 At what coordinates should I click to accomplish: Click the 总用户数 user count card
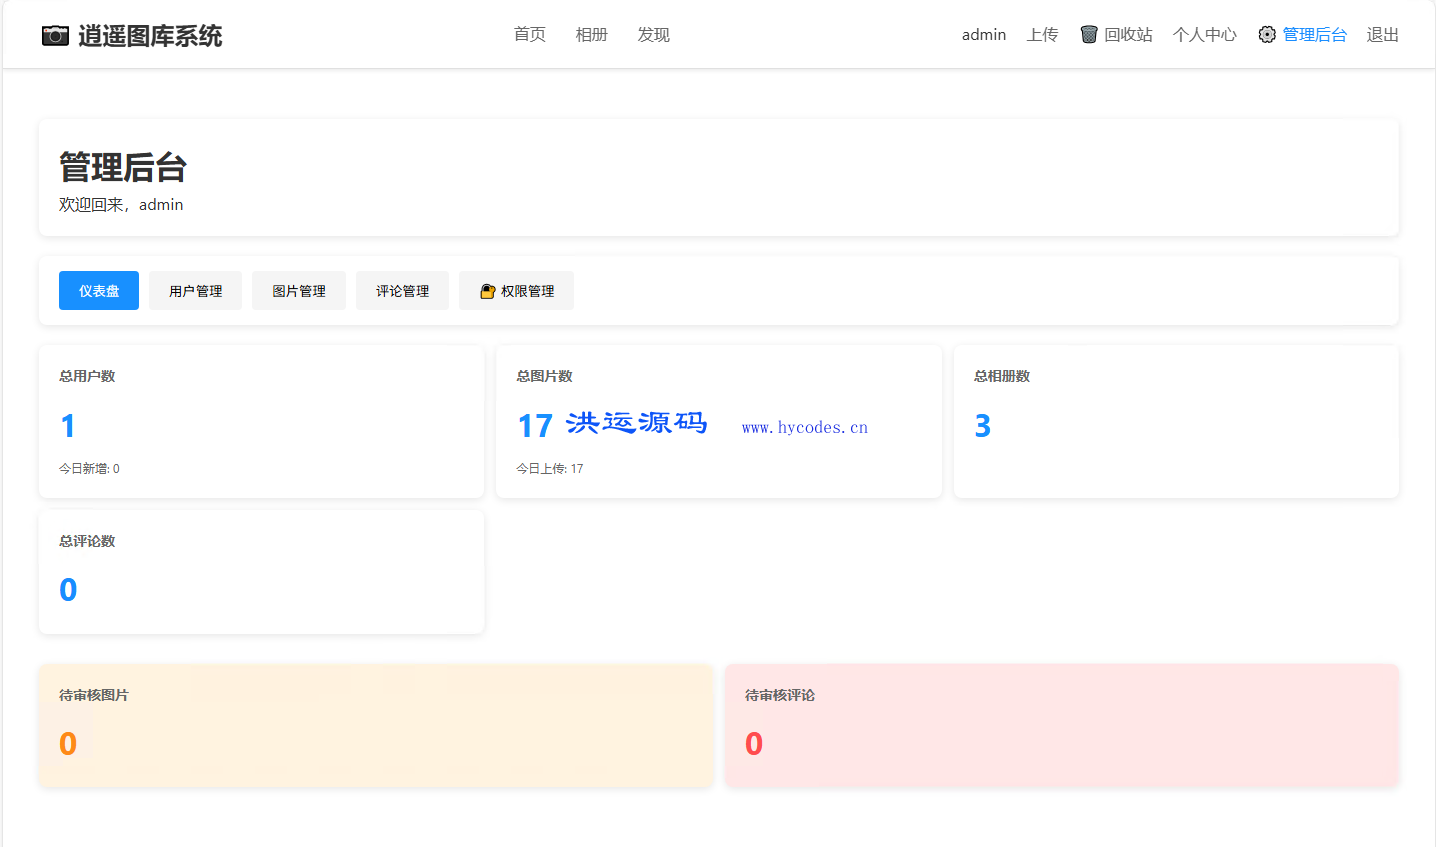click(x=261, y=420)
